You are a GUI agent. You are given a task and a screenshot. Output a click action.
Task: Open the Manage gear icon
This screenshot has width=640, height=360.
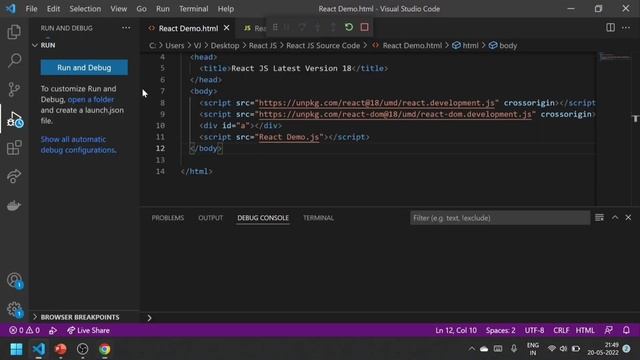pyautogui.click(x=15, y=309)
